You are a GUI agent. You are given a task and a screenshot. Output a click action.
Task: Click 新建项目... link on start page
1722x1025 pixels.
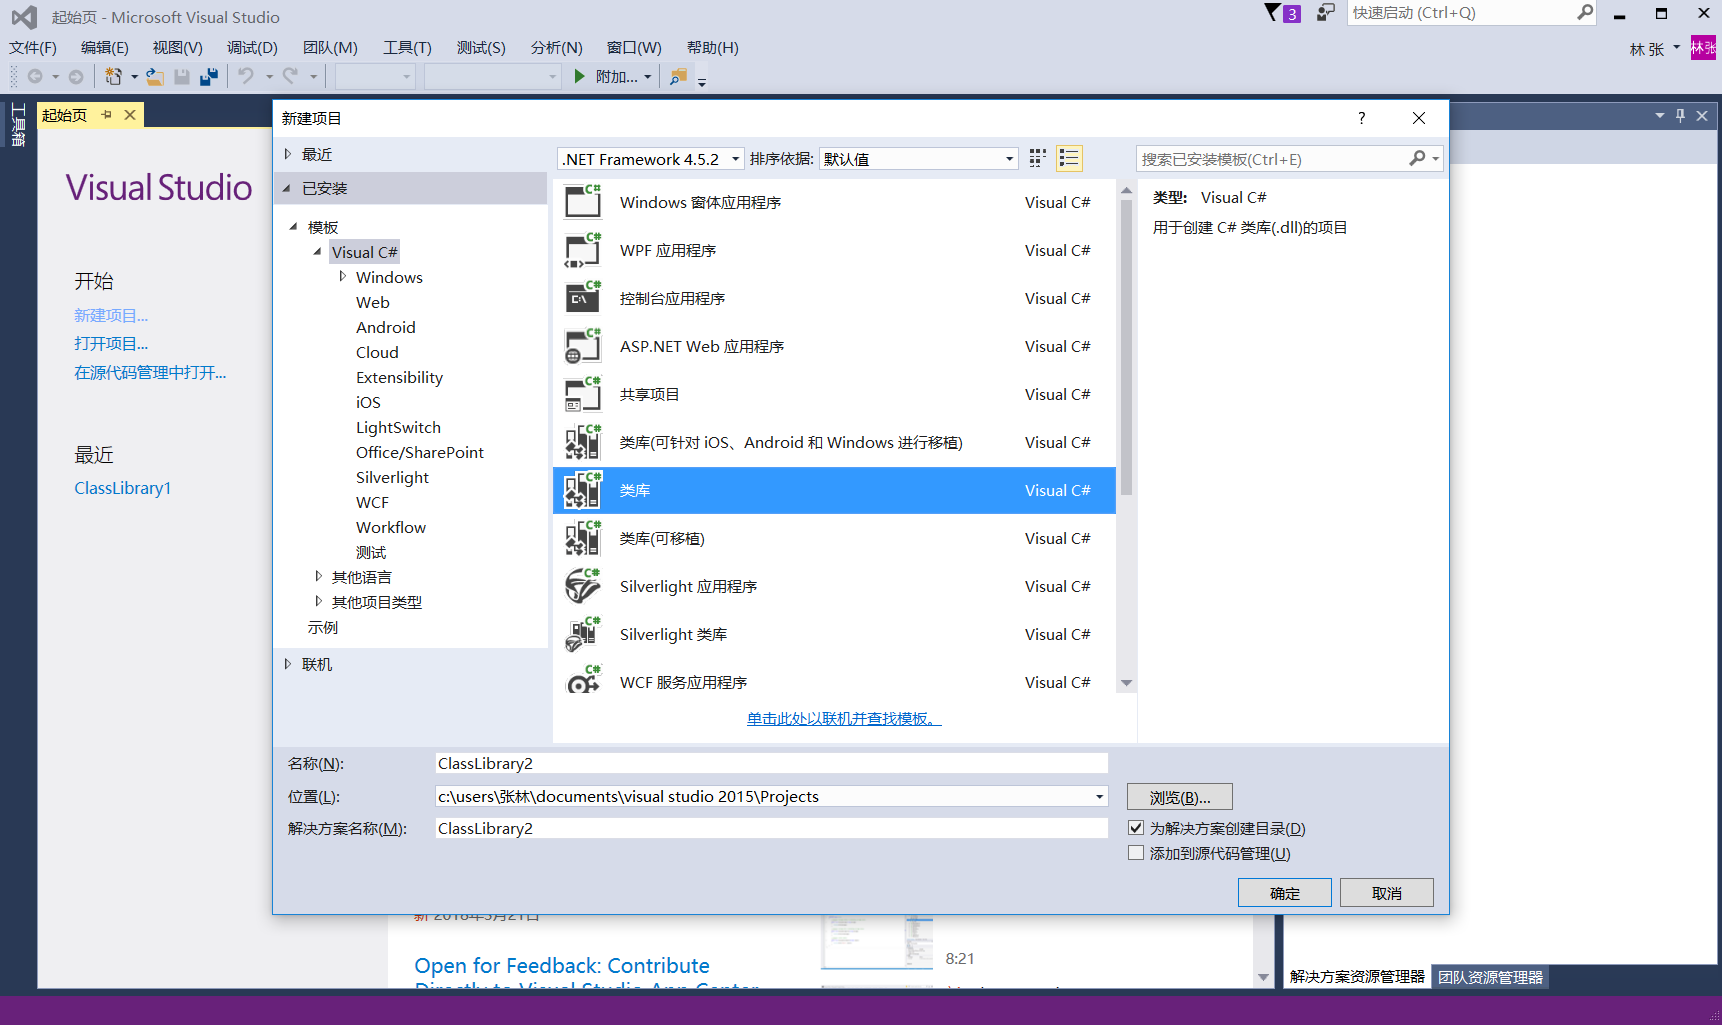111,315
